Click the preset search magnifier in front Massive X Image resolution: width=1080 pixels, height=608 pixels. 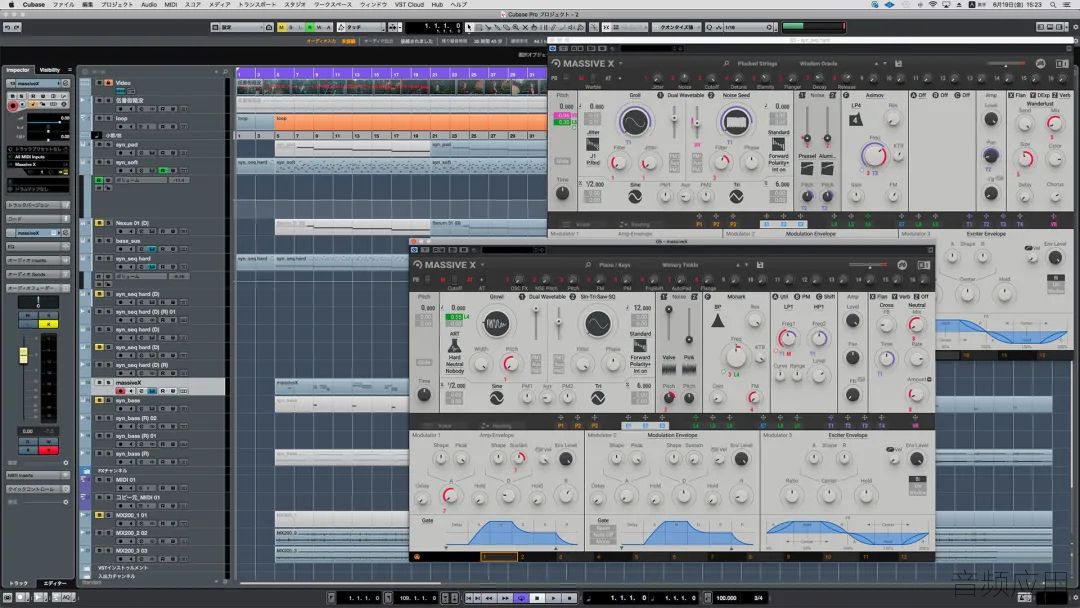click(588, 265)
